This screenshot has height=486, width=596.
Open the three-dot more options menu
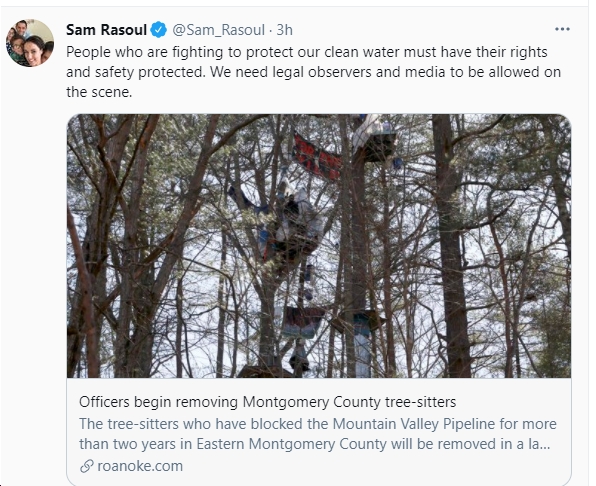[562, 29]
